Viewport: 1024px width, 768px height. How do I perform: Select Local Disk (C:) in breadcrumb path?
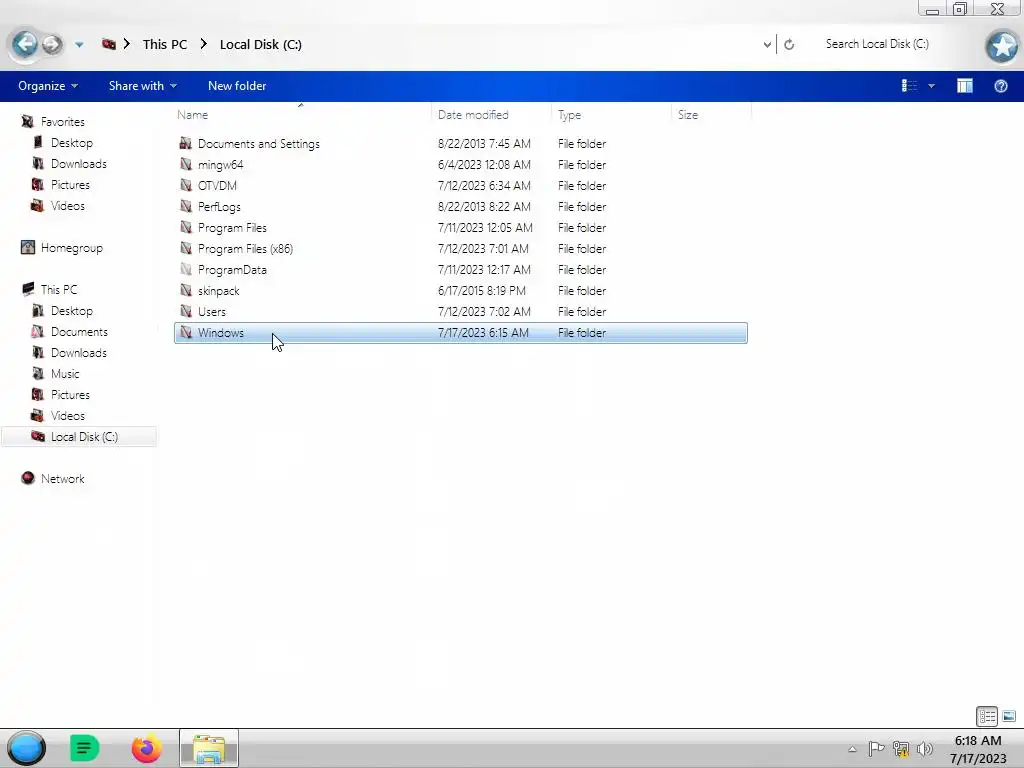click(261, 44)
